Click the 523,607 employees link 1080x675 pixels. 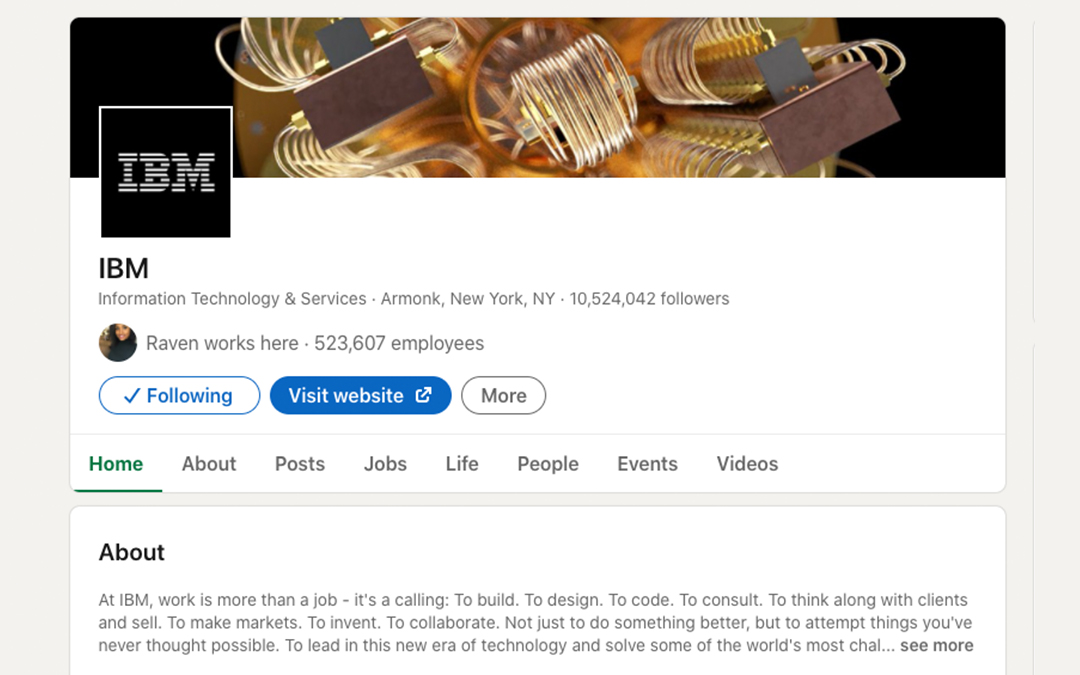399,343
